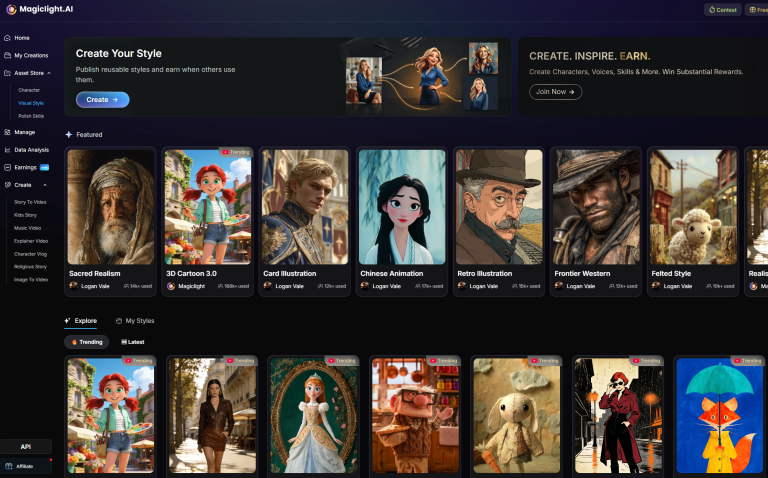This screenshot has width=768, height=478.
Task: Click Logan Vale avatar under Felted Style
Action: point(655,286)
